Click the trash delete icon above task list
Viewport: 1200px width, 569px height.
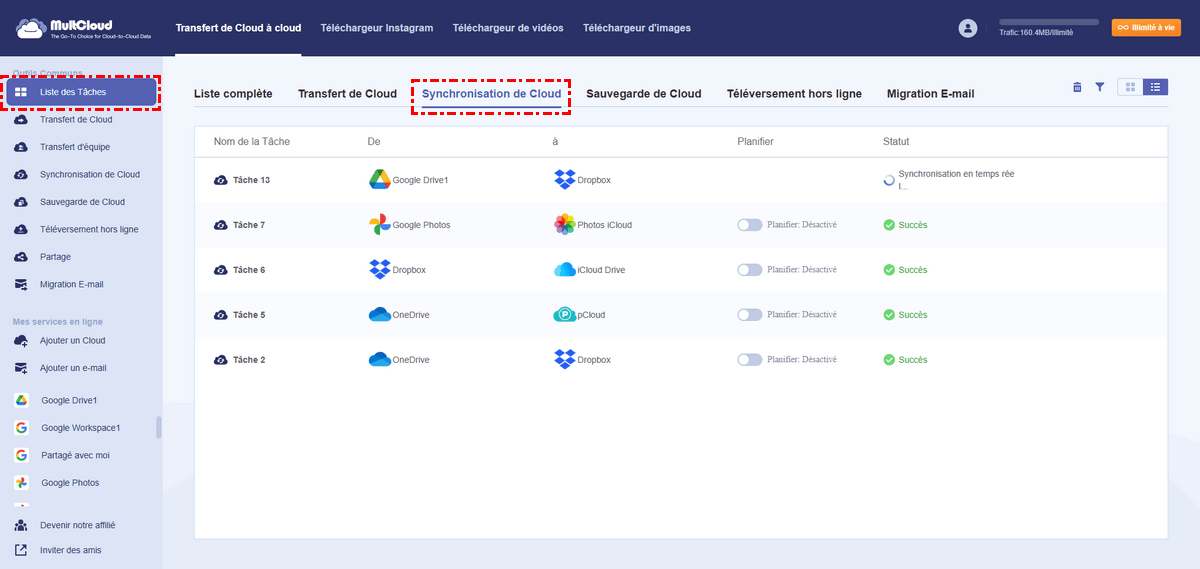pos(1077,87)
